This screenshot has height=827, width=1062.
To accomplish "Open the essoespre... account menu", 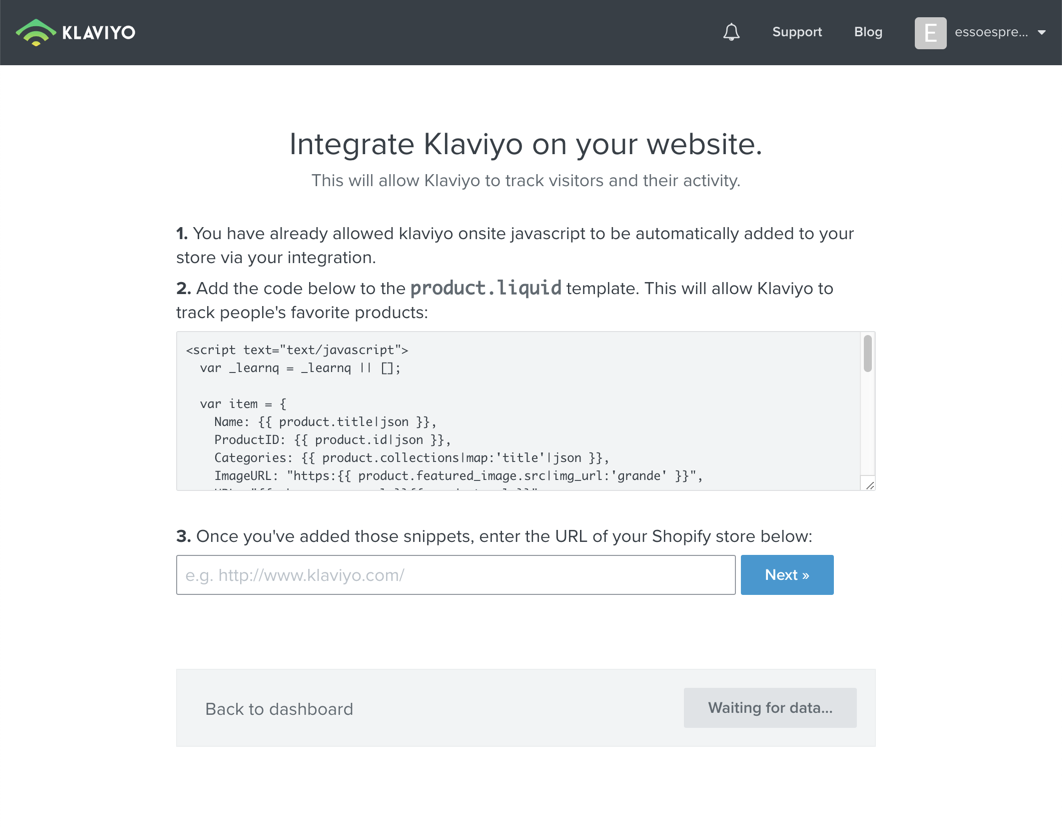I will click(980, 33).
